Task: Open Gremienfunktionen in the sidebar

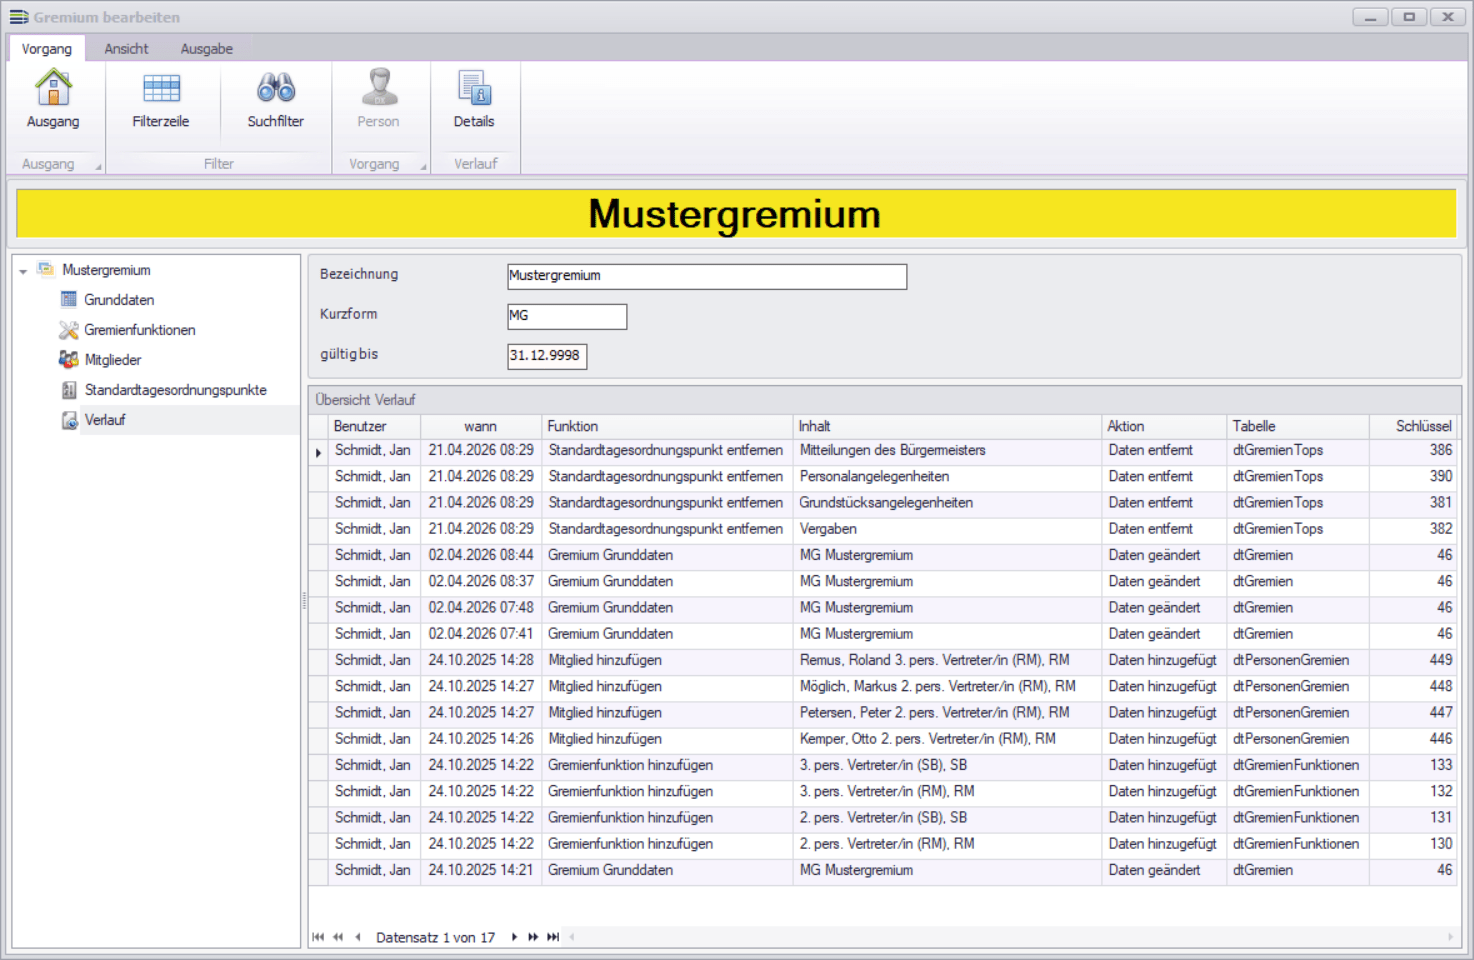Action: coord(139,330)
